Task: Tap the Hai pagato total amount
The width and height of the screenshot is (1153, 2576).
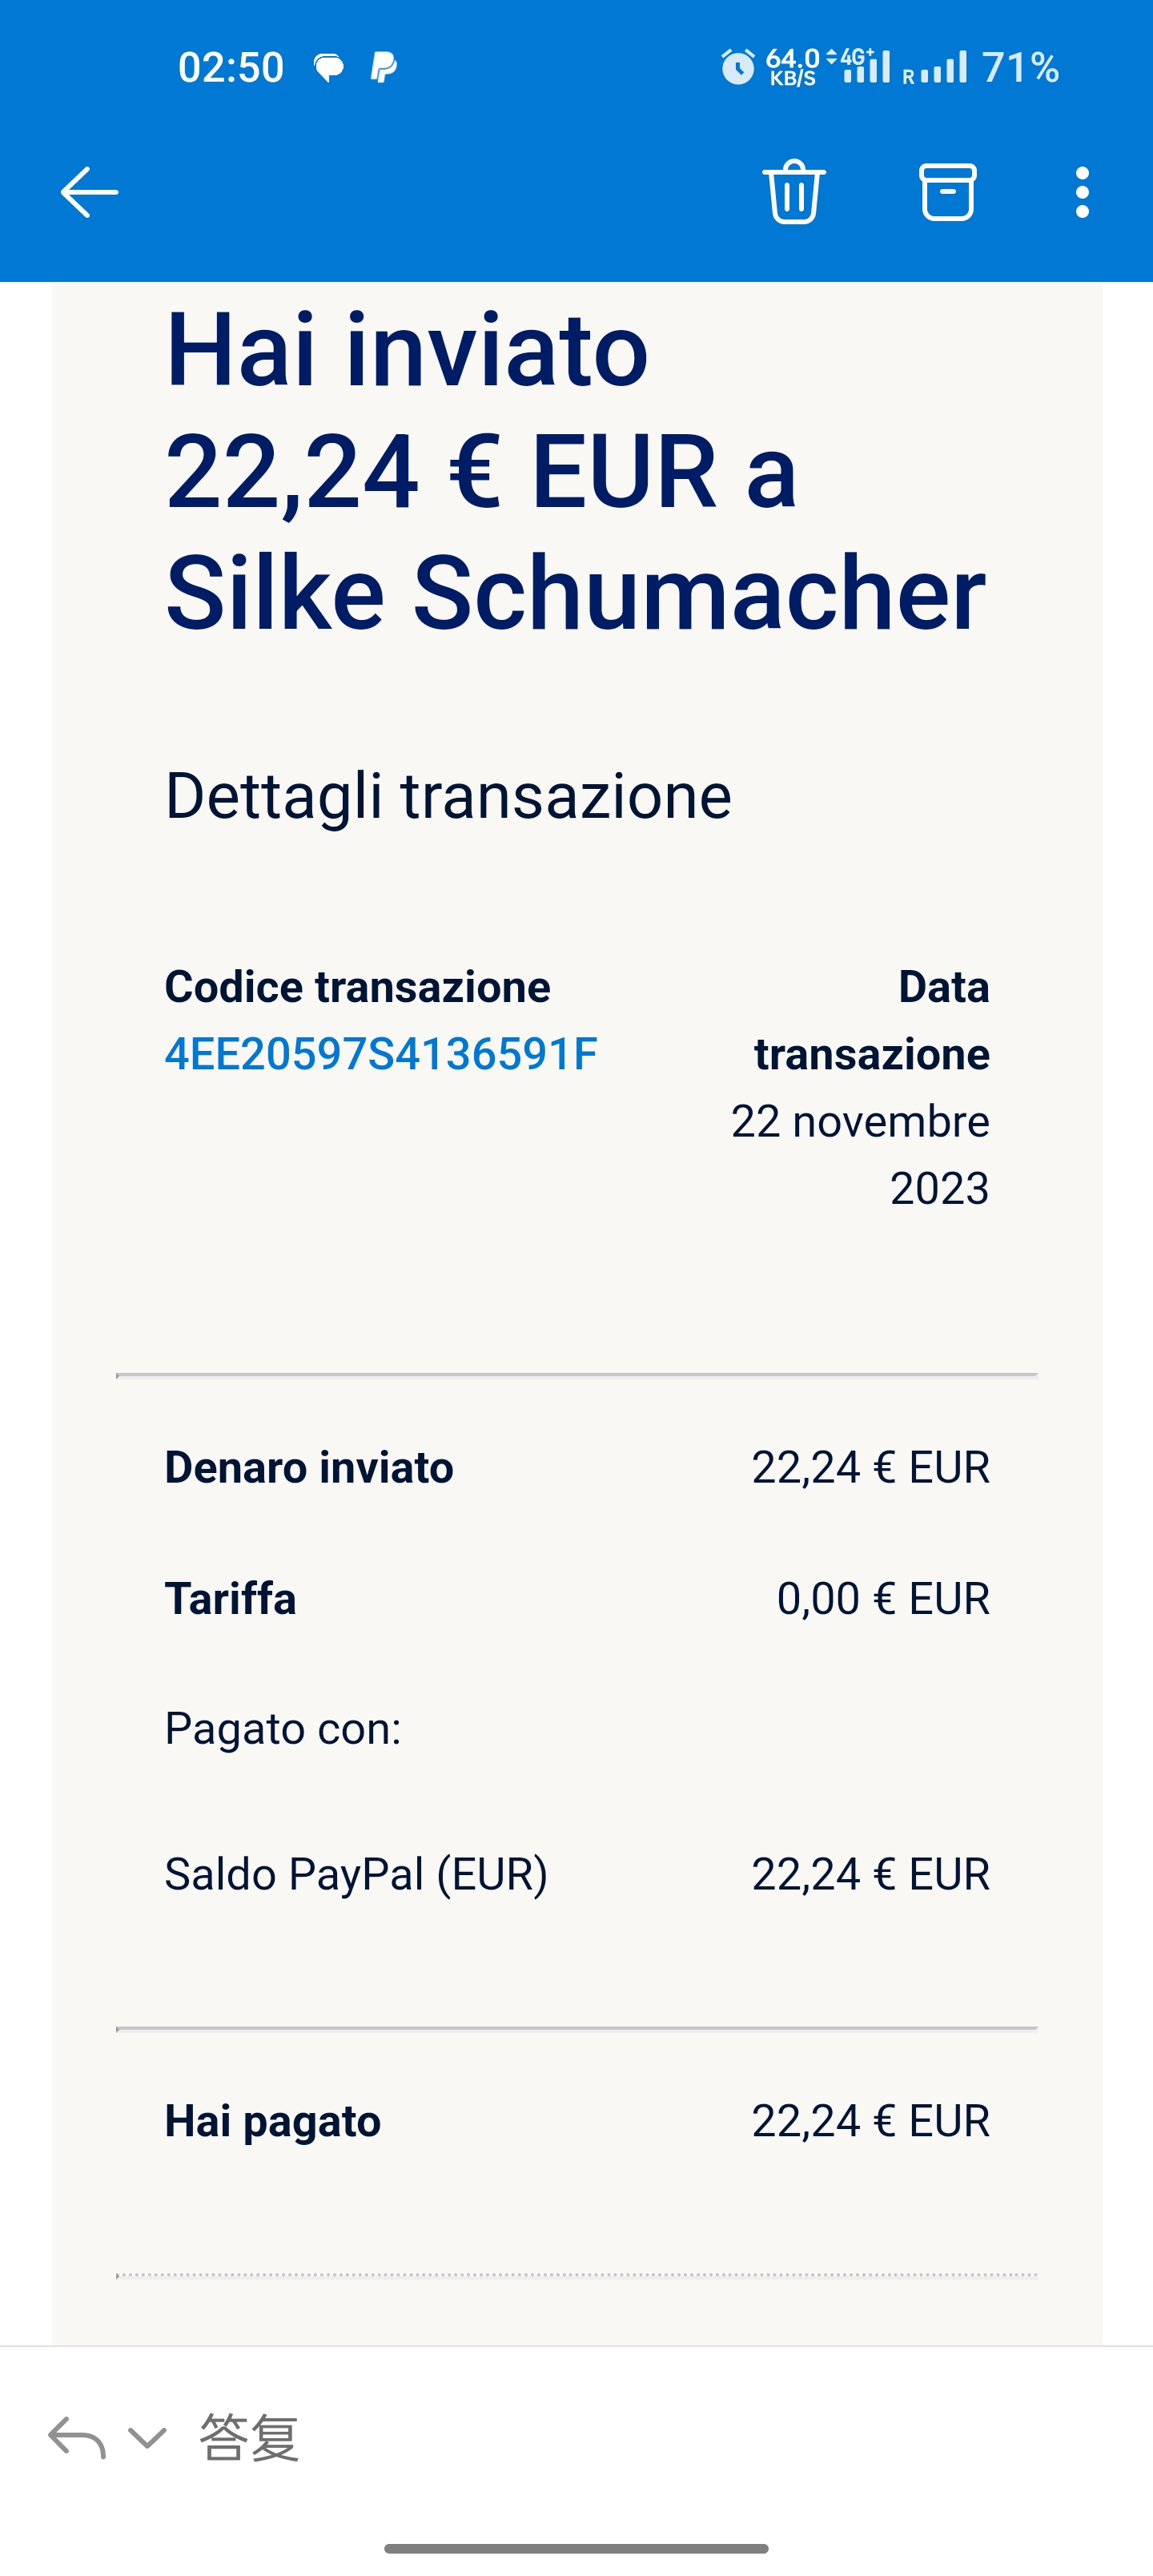Action: pyautogui.click(x=870, y=2121)
